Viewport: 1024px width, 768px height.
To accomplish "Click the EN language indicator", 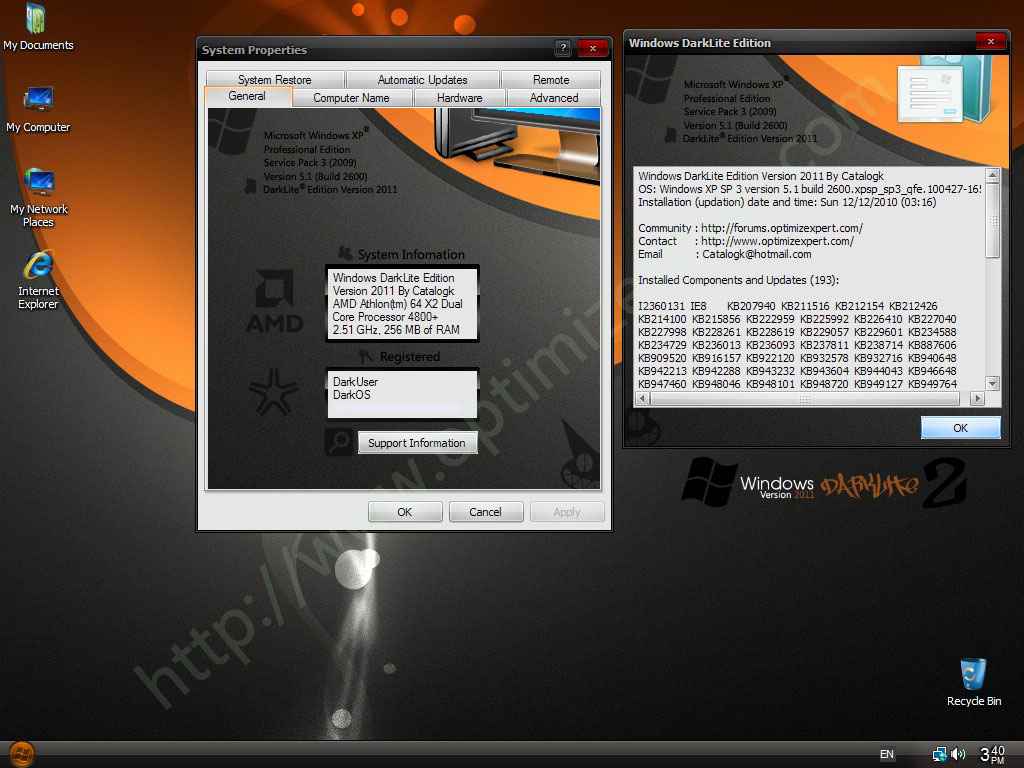I will tap(886, 754).
